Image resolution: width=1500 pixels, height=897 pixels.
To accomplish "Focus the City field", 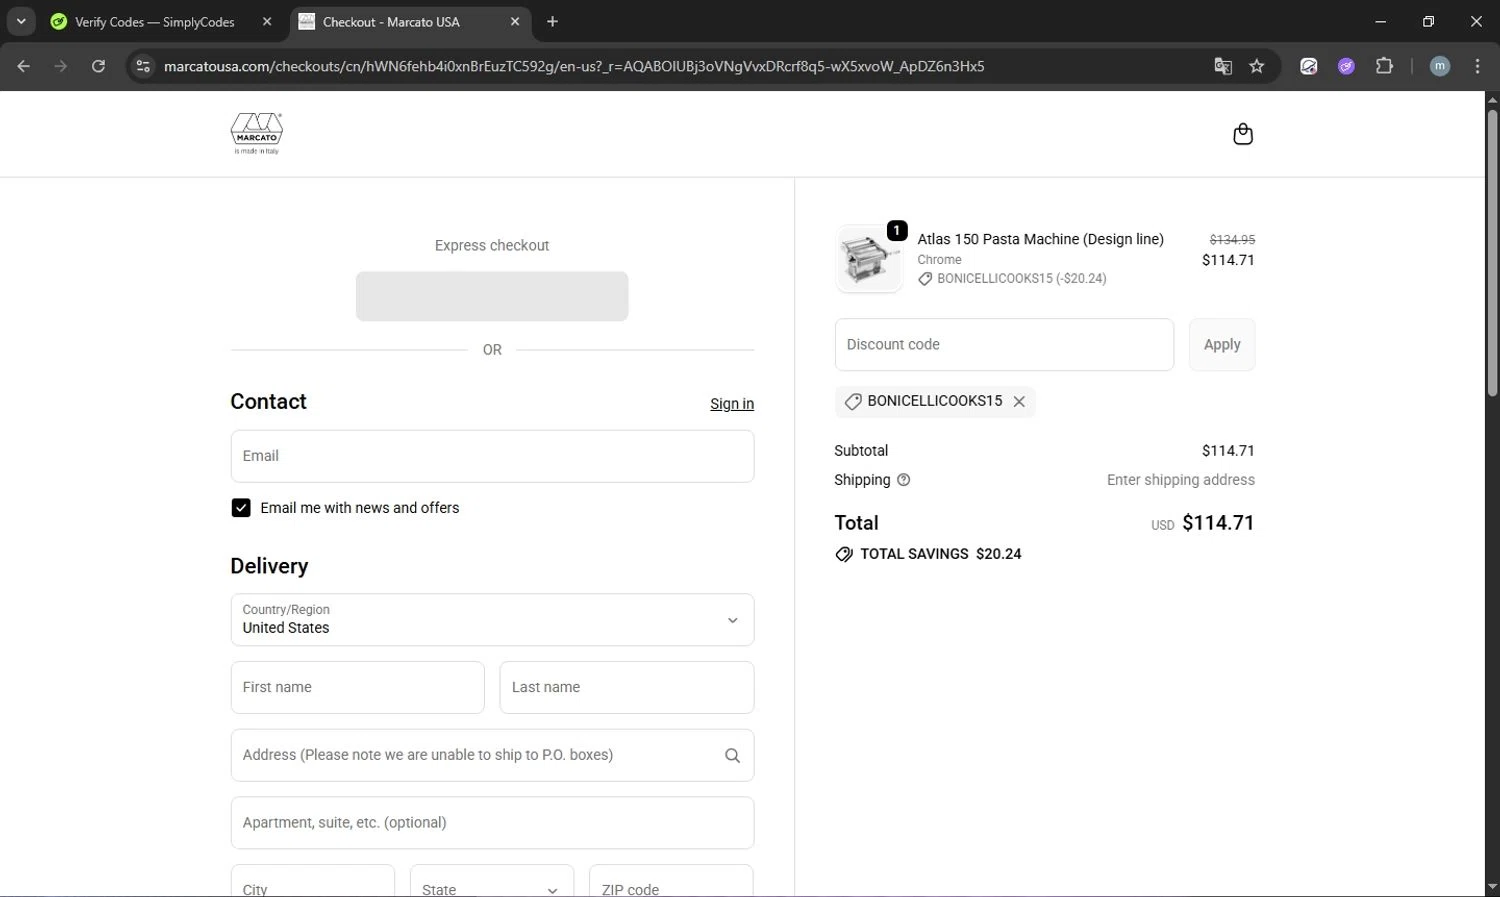I will tap(313, 881).
